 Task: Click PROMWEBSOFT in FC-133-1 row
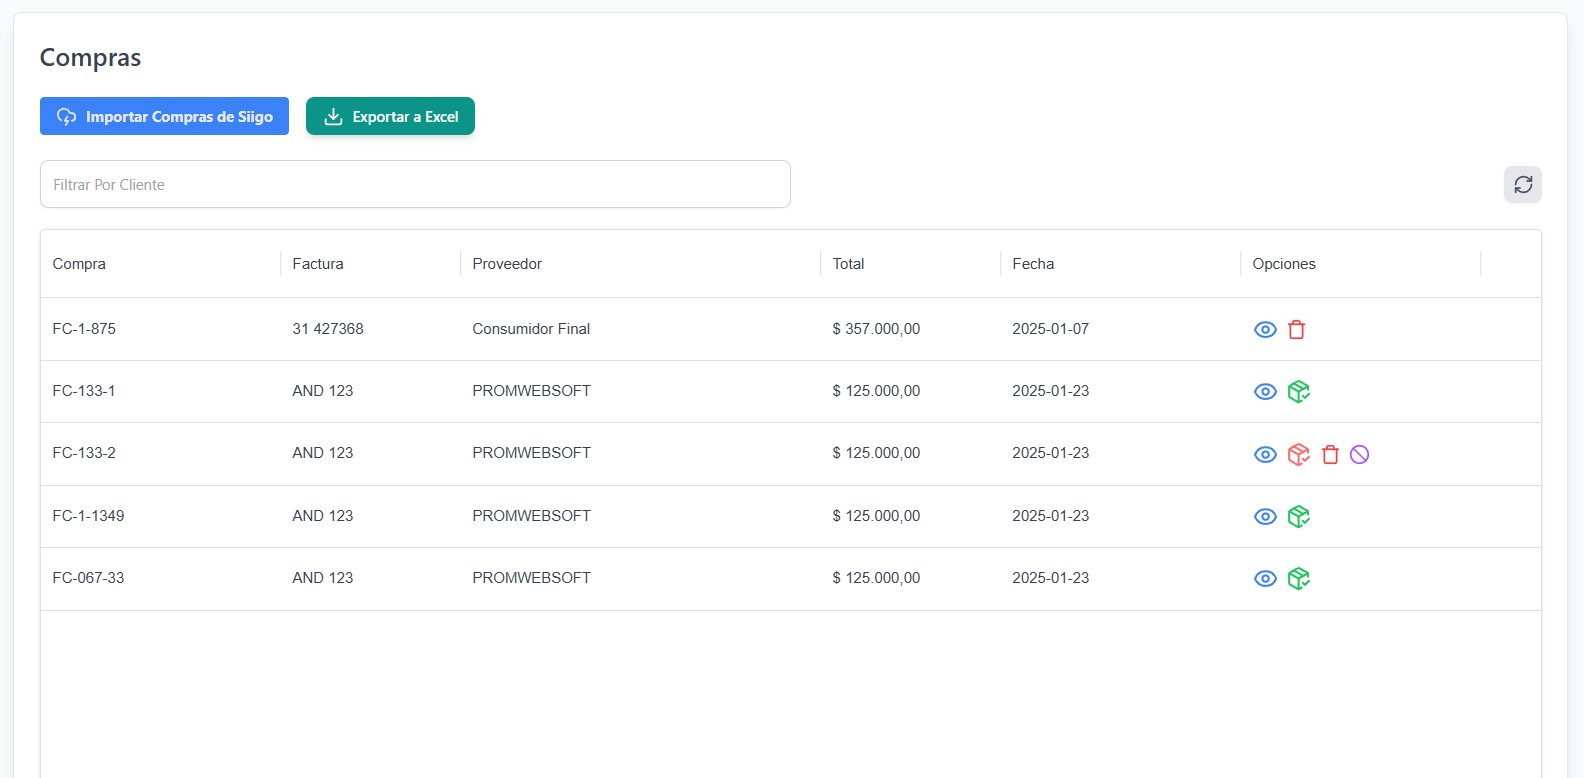[x=532, y=391]
